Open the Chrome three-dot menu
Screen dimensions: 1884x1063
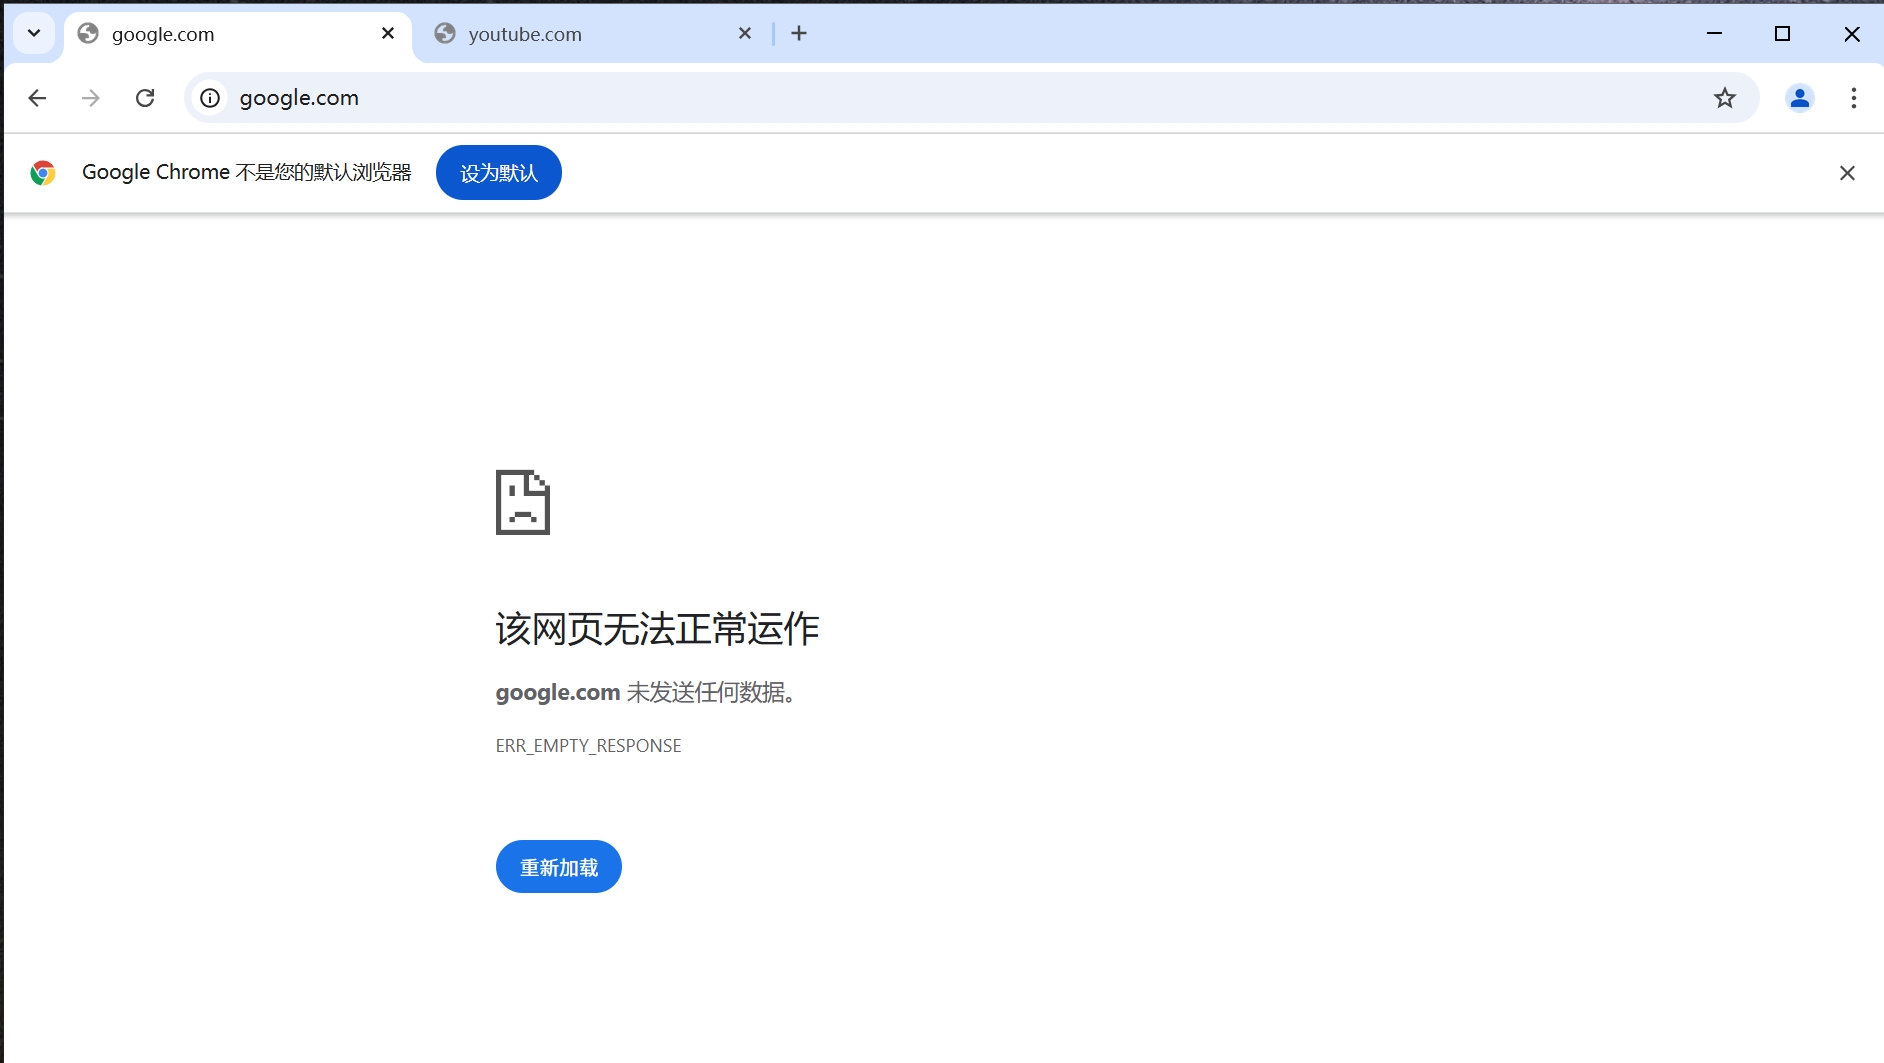[x=1854, y=98]
